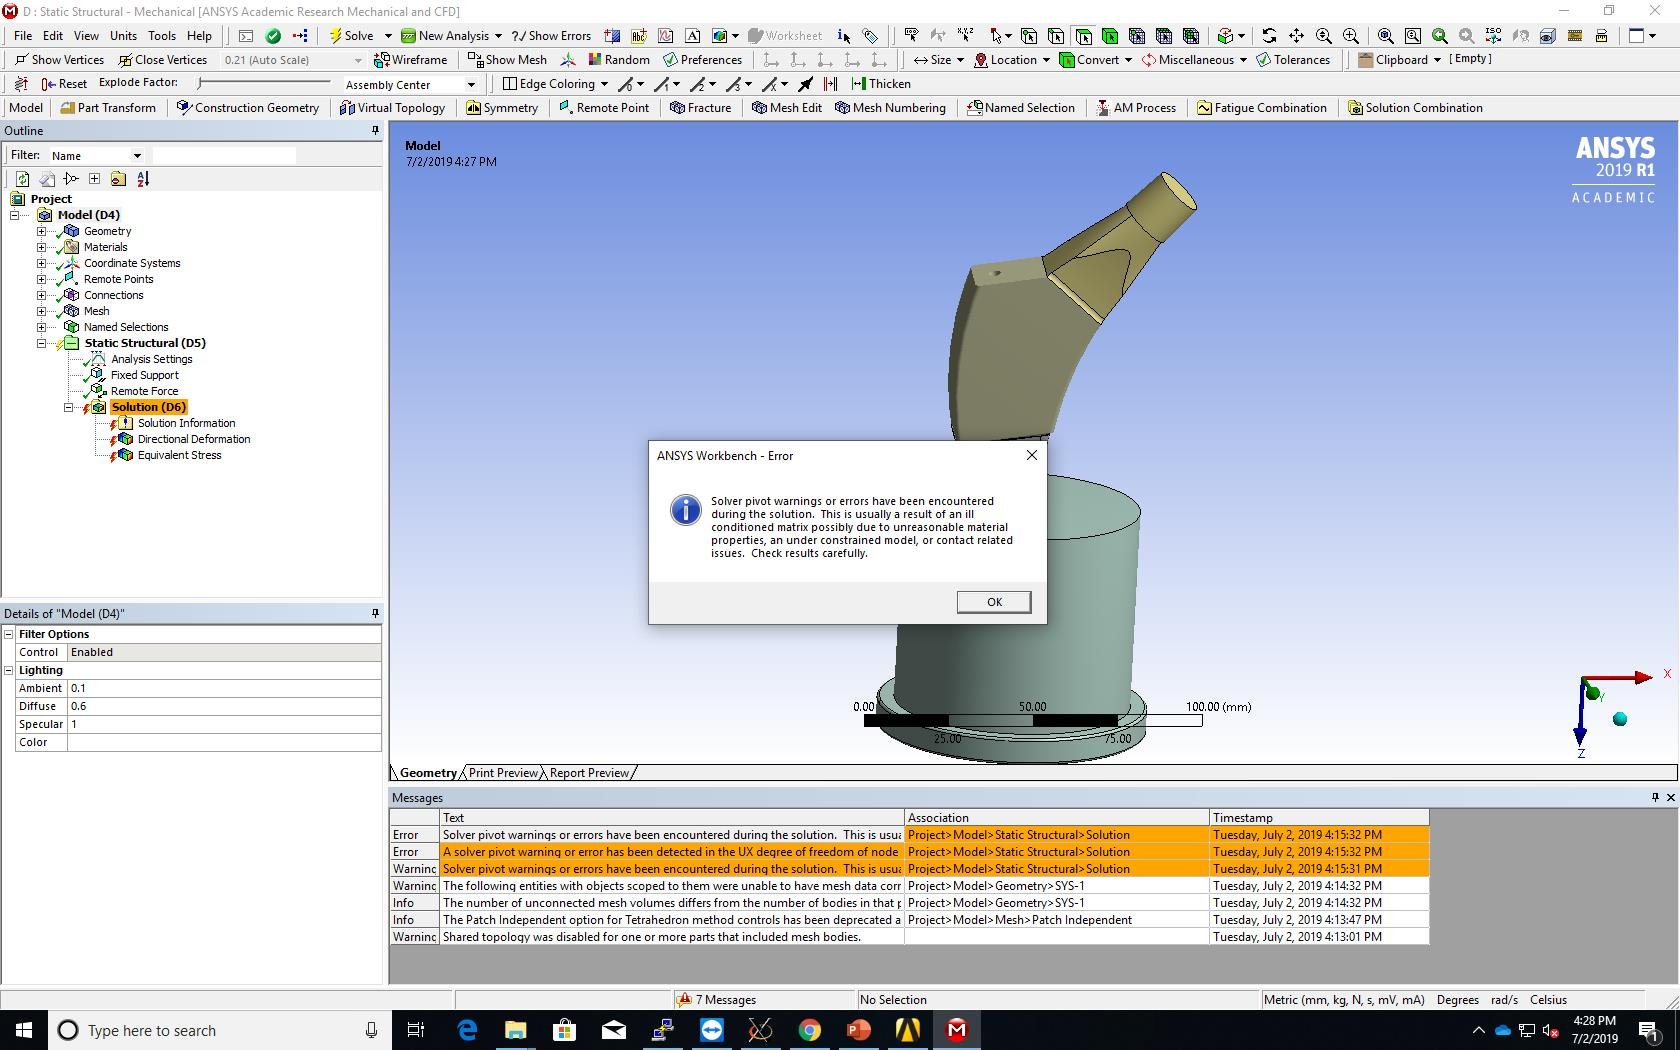Open Chrome from the Windows taskbar
This screenshot has height=1050, width=1680.
(x=810, y=1030)
